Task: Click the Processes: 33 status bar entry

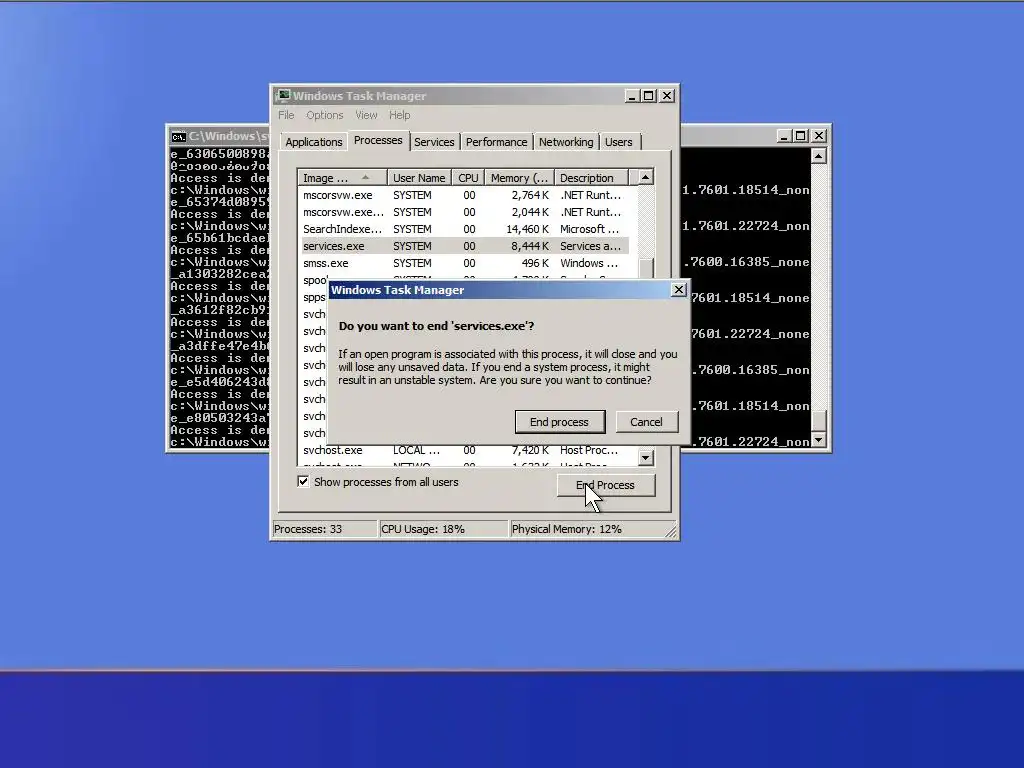Action: coord(324,529)
